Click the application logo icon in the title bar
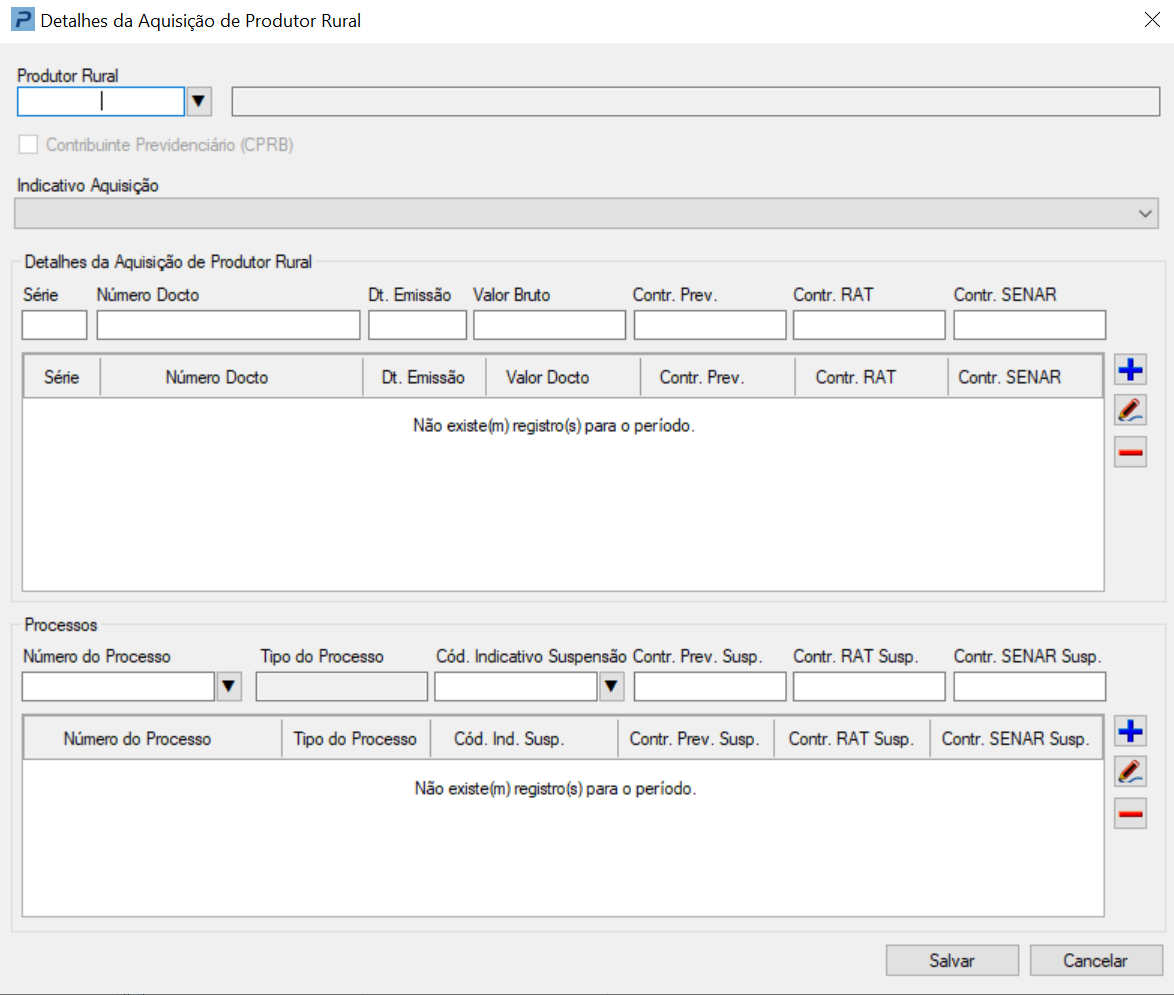This screenshot has width=1174, height=995. (21, 20)
